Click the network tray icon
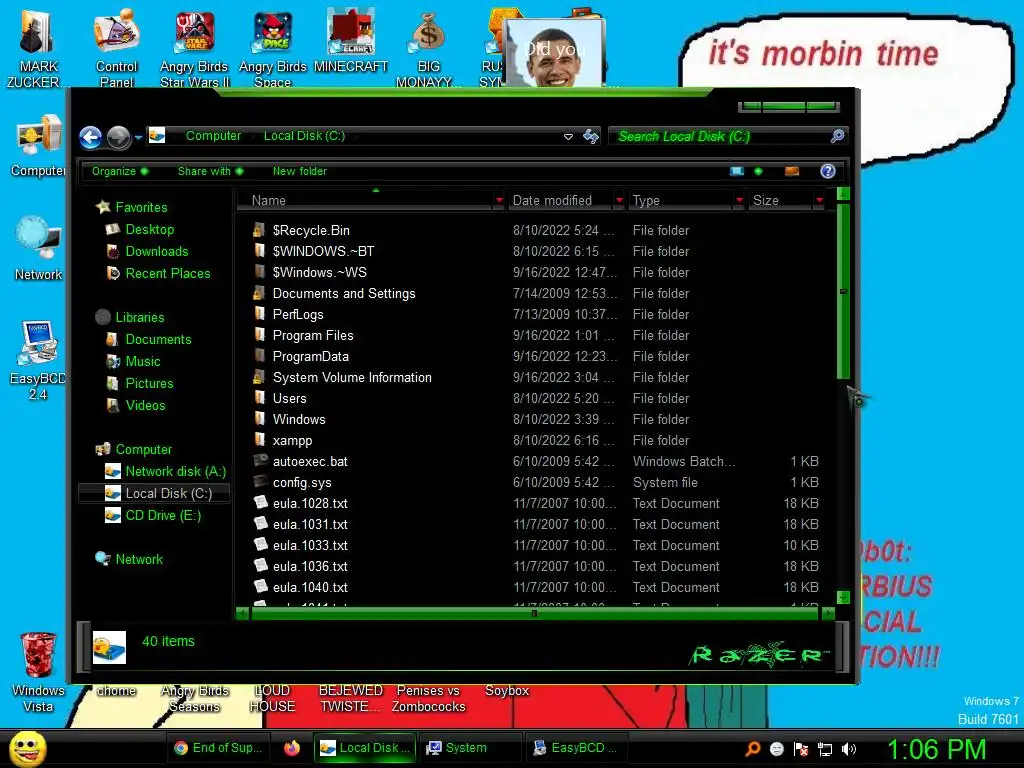This screenshot has width=1024, height=768. [x=825, y=749]
